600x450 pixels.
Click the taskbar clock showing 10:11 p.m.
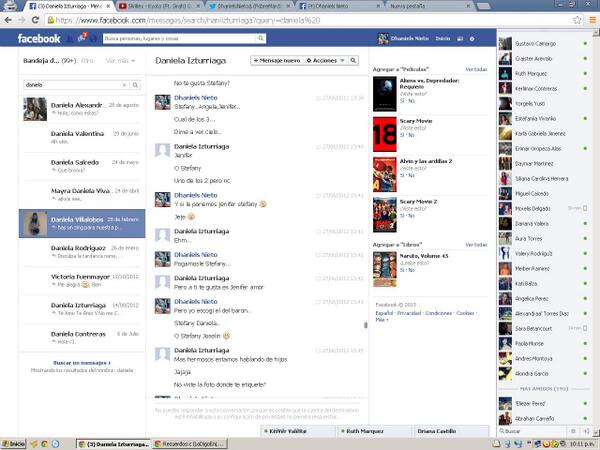(x=581, y=444)
